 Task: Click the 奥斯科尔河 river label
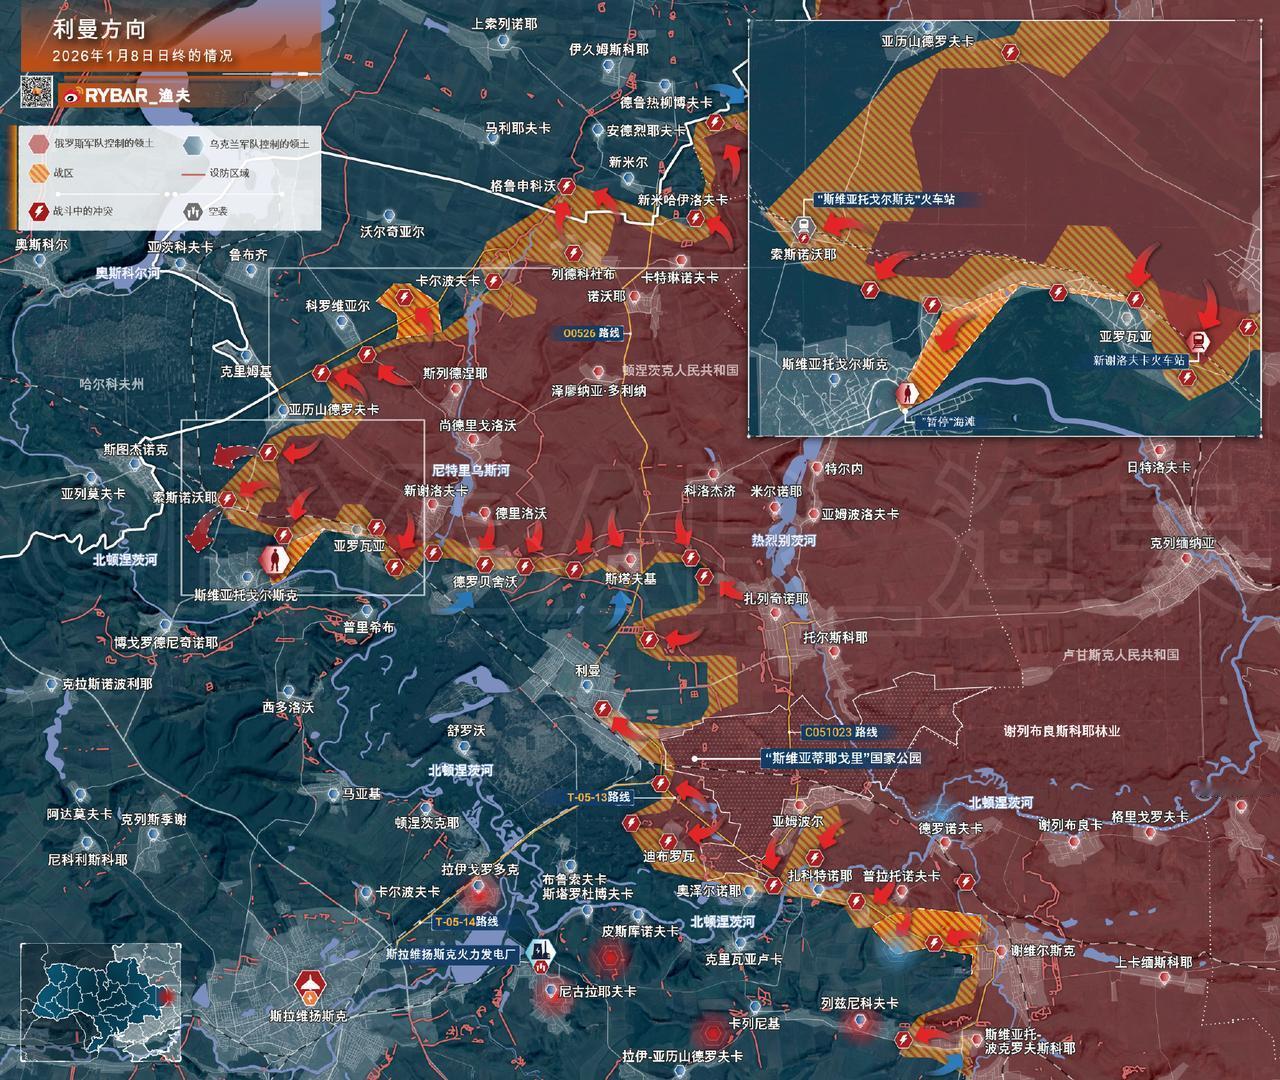click(127, 271)
